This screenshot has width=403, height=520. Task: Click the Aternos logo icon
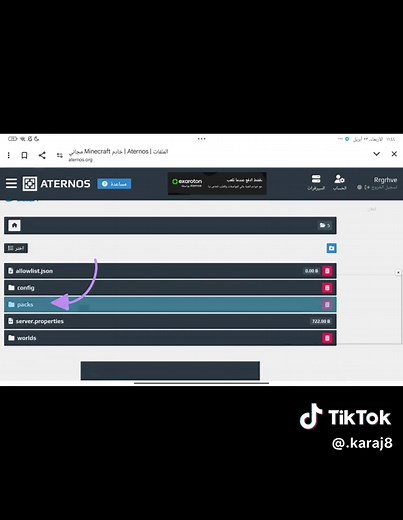[x=30, y=184]
